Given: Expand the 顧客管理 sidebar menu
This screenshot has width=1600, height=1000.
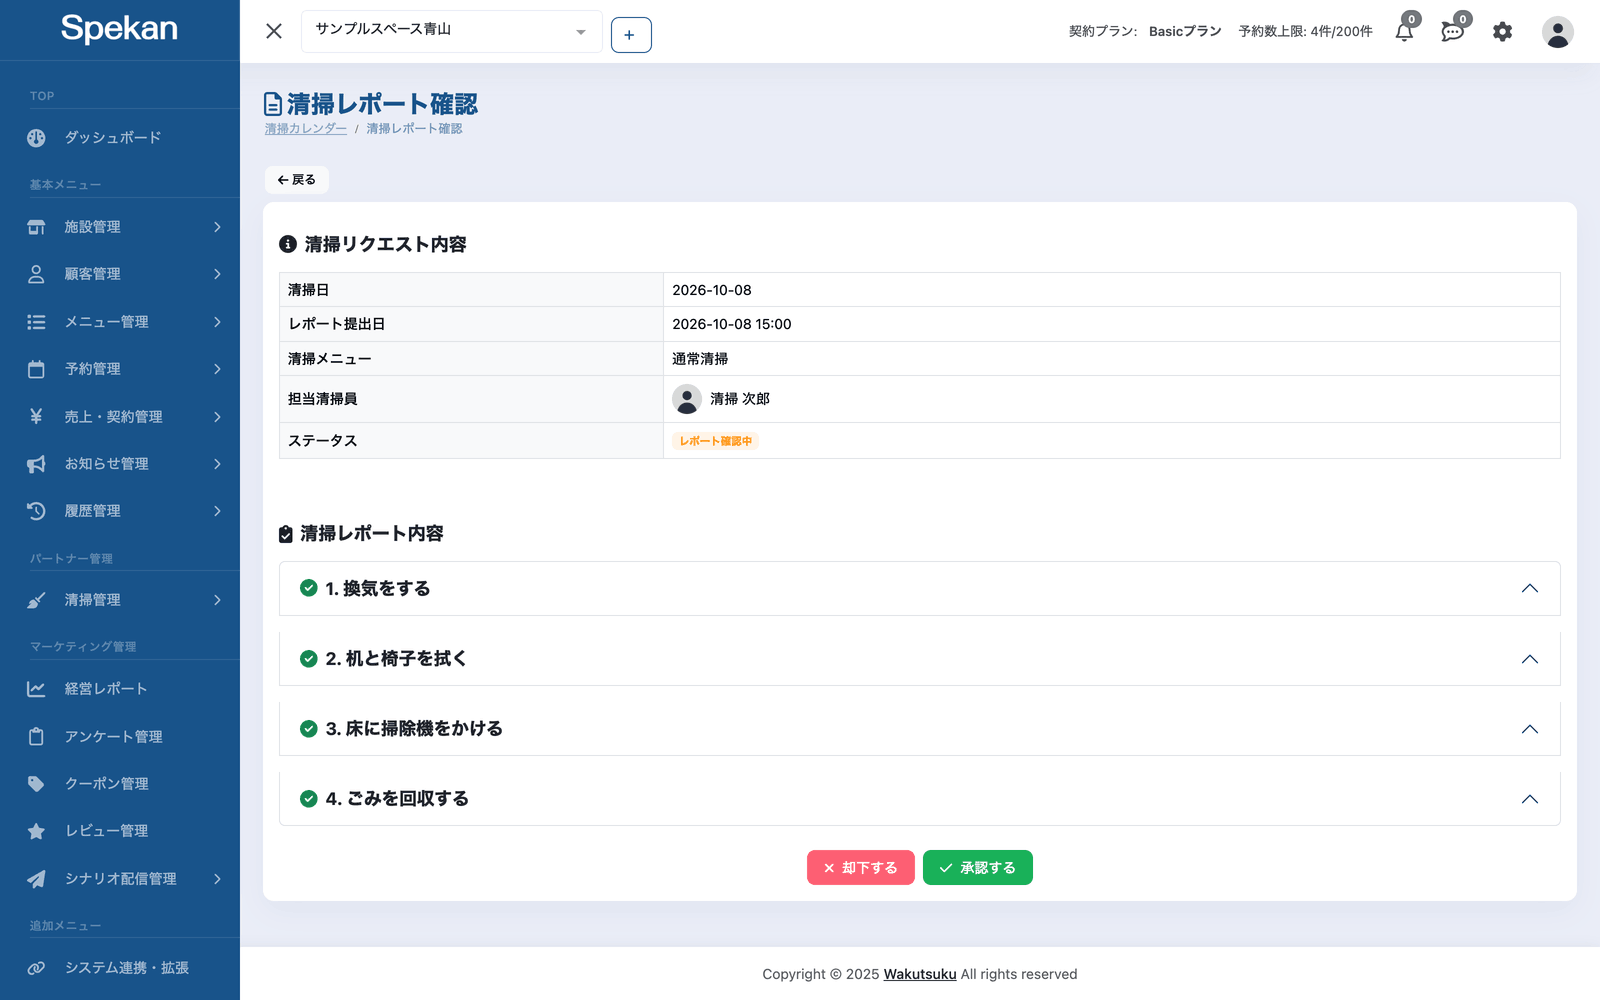Looking at the screenshot, I should coord(120,274).
